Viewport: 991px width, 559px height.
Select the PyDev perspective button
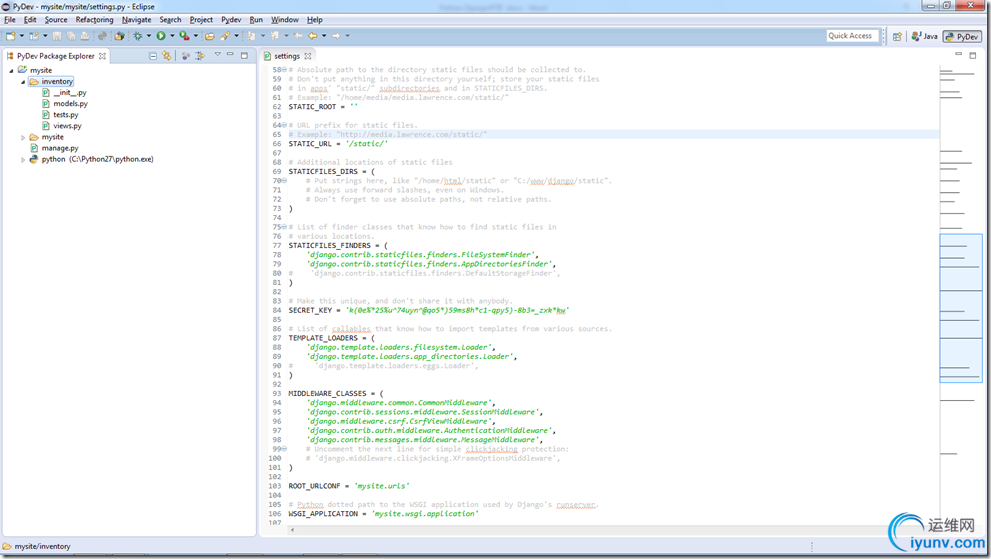962,37
